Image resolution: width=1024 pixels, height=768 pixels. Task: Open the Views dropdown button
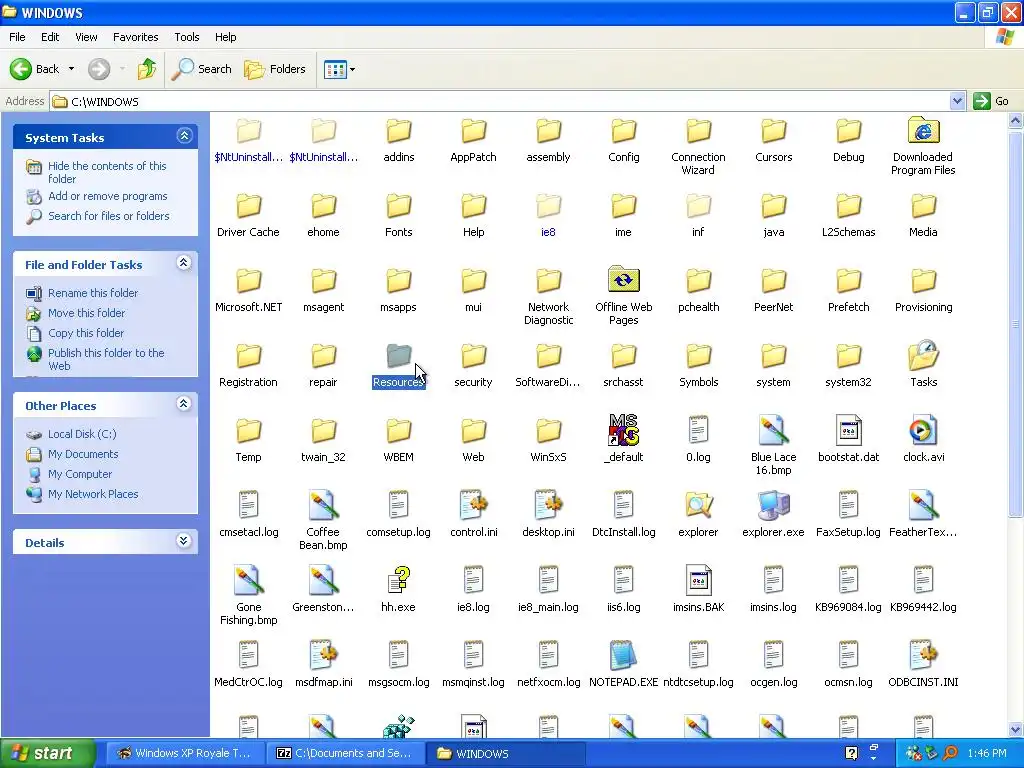click(340, 69)
